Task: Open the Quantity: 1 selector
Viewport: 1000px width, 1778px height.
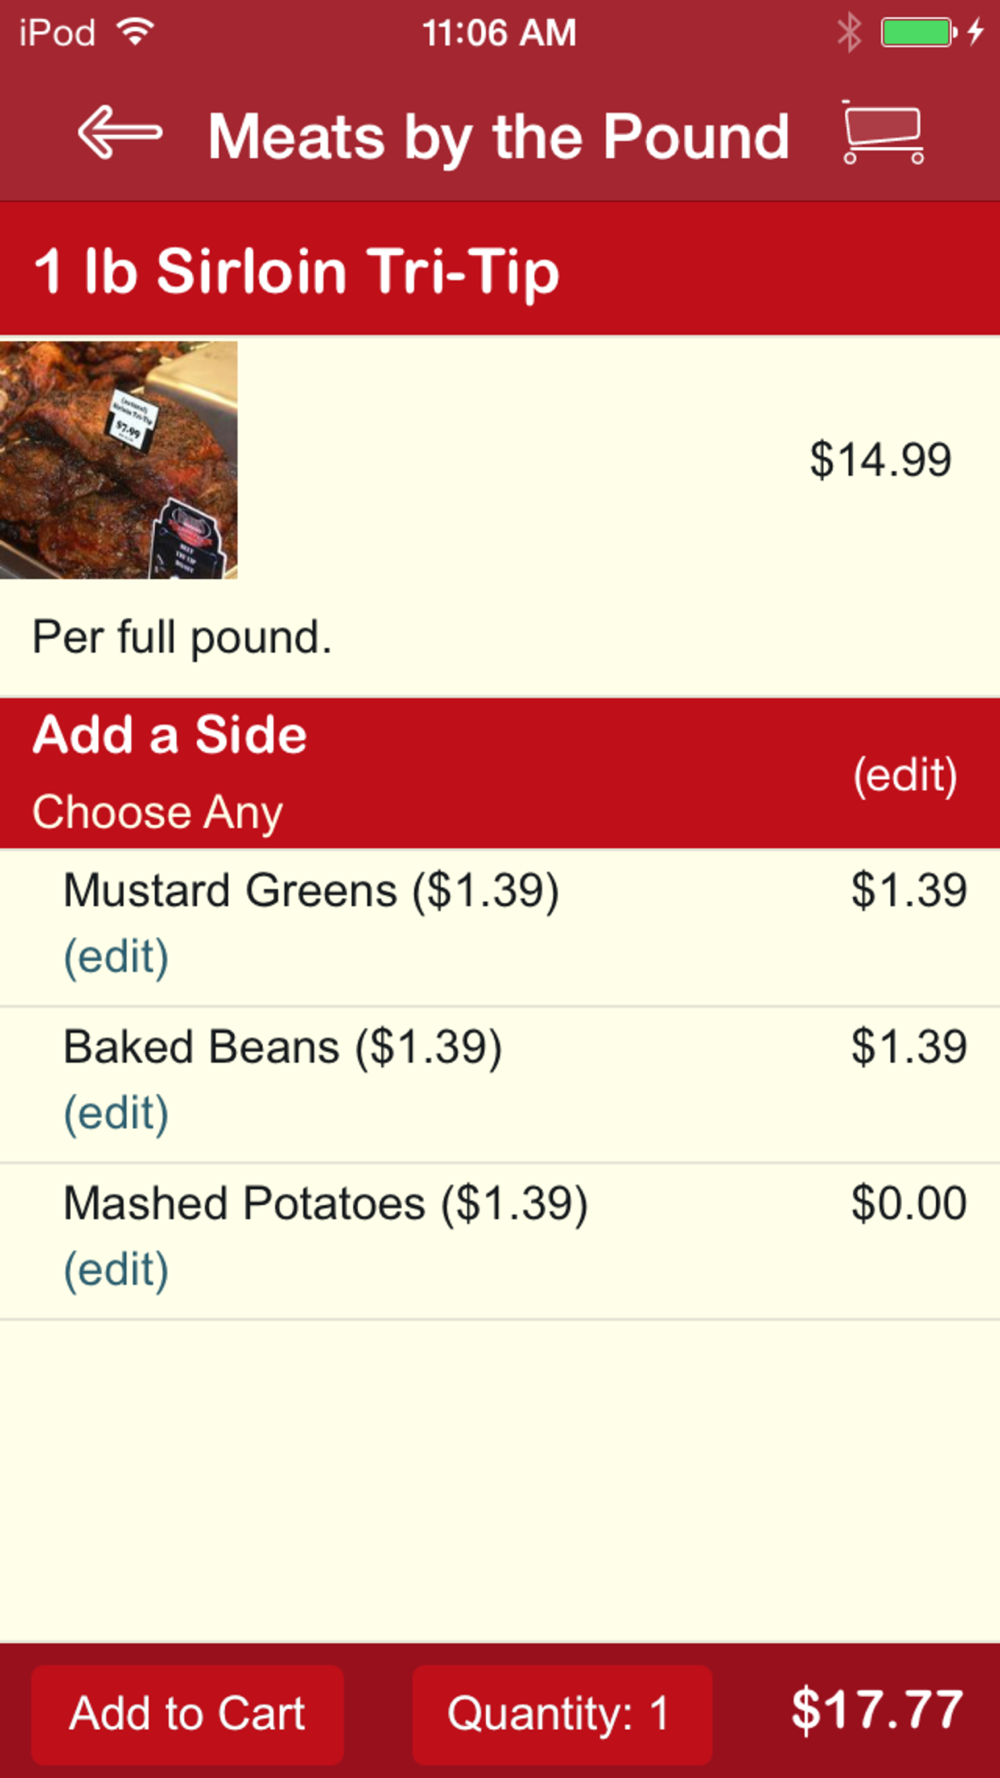Action: tap(562, 1714)
